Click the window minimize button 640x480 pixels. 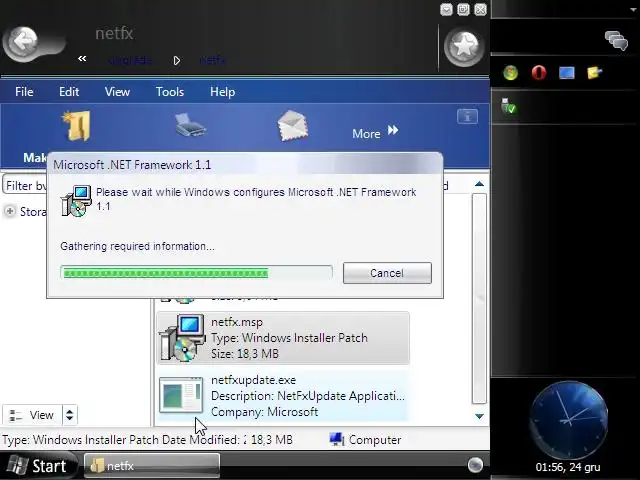tap(446, 9)
